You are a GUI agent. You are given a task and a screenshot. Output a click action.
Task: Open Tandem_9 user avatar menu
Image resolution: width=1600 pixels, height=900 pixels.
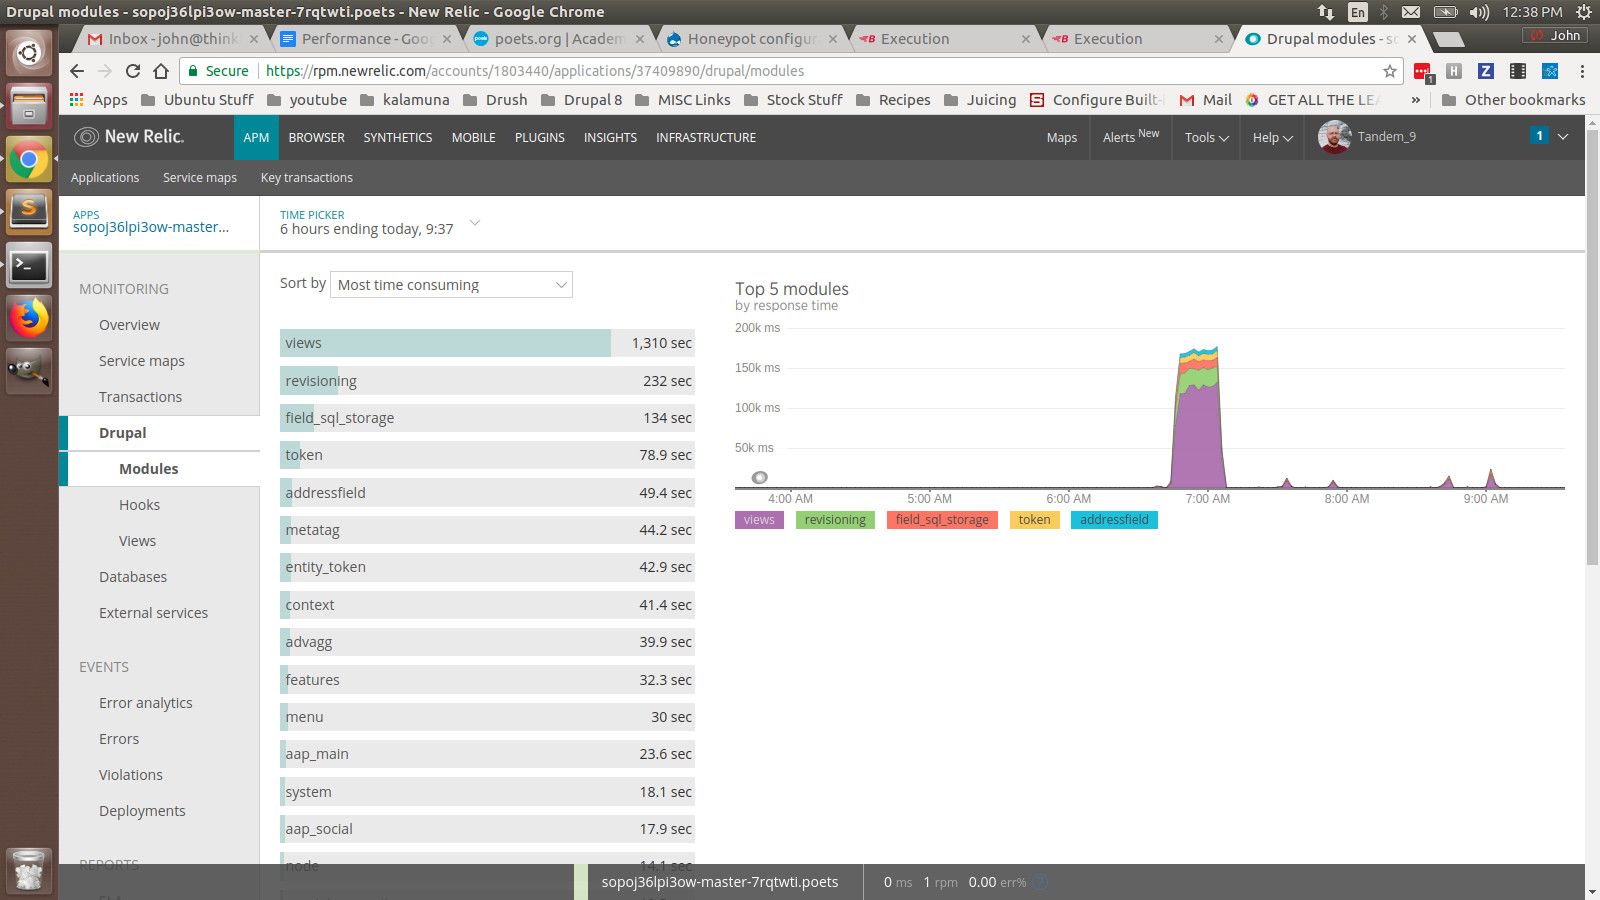coord(1334,137)
